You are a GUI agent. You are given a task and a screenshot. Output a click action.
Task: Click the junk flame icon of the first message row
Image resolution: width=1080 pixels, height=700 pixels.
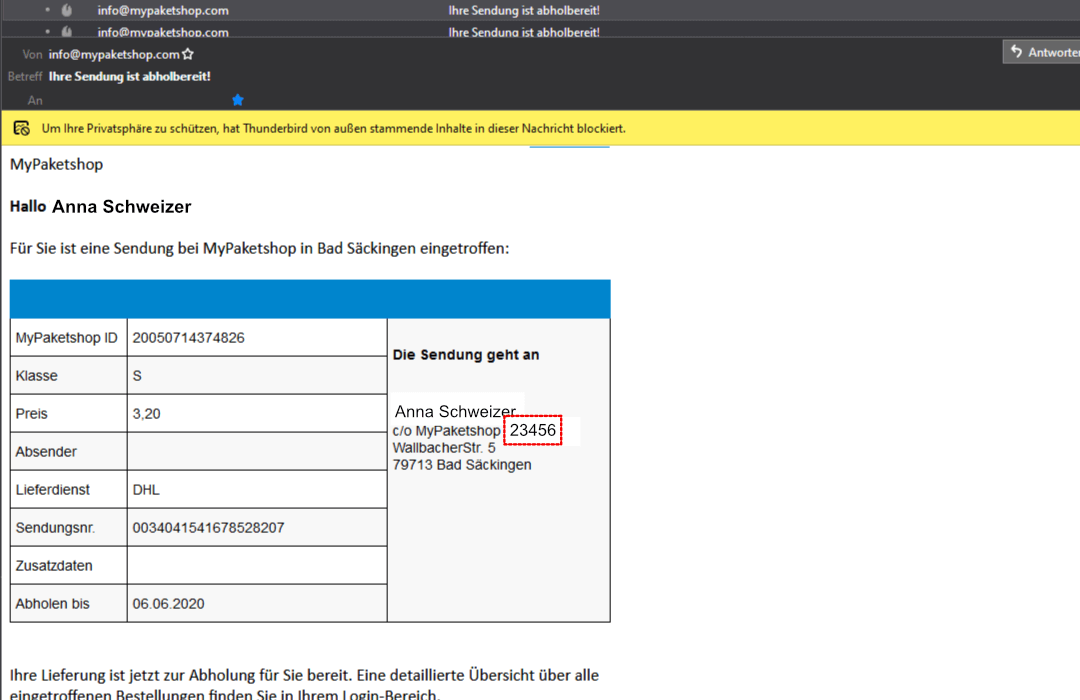[x=67, y=11]
